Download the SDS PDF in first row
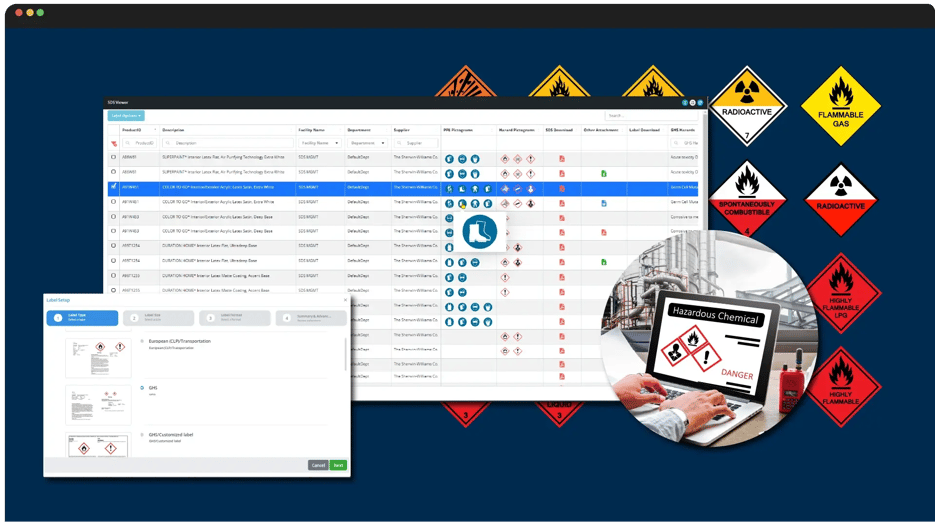 tap(562, 158)
